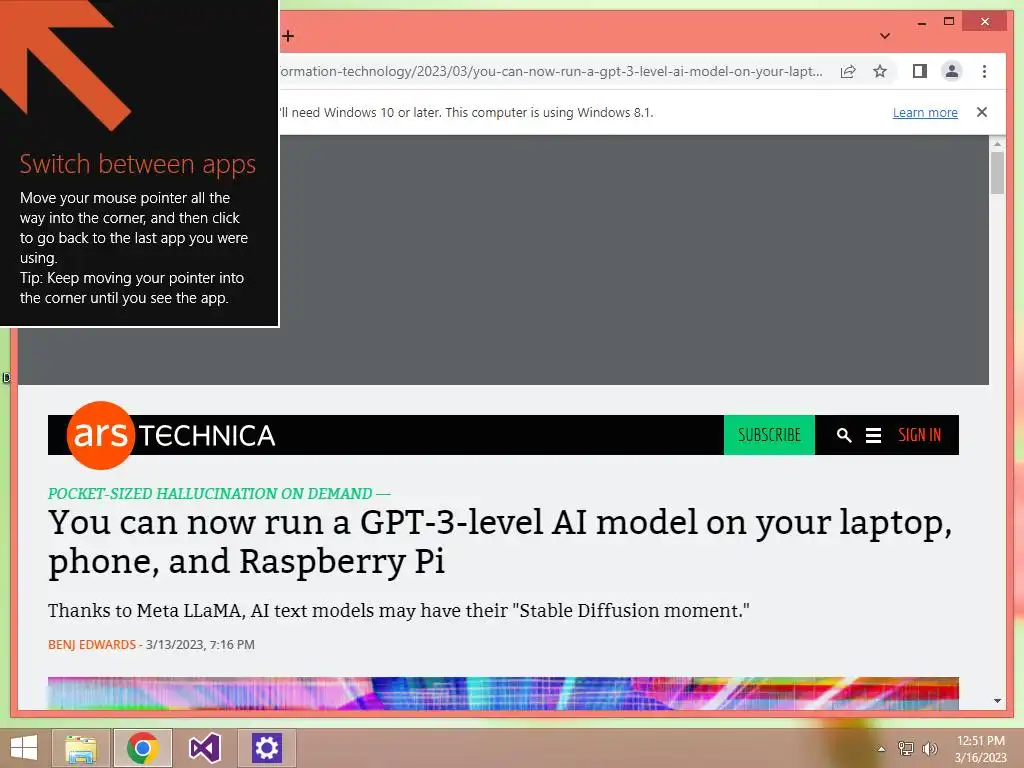Screen dimensions: 1024x768
Task: Maximize the Chrome window
Action: pyautogui.click(x=949, y=22)
